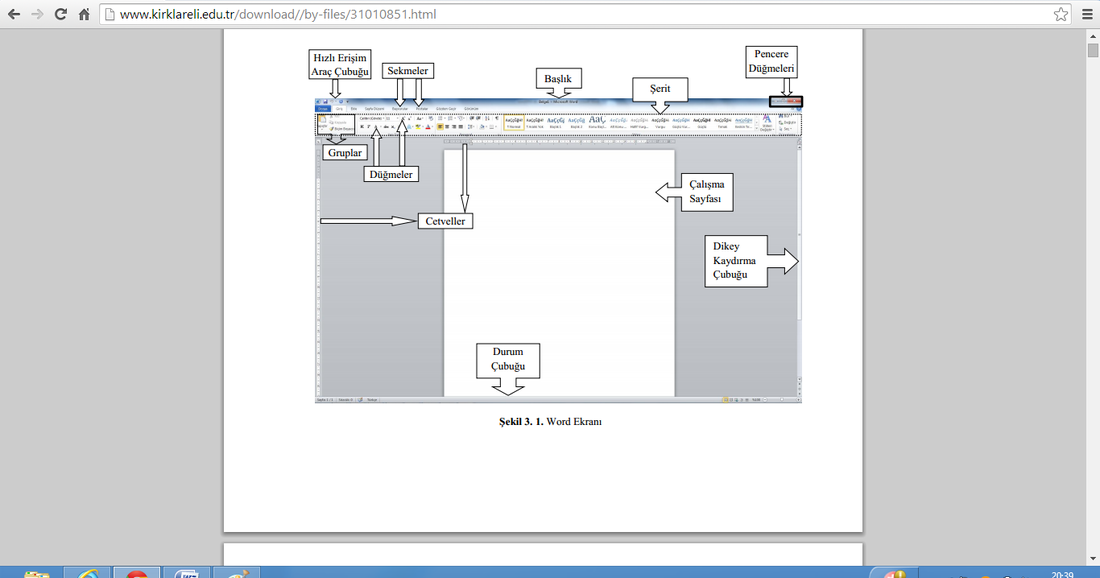Click the center alignment icon
The height and width of the screenshot is (578, 1100).
pyautogui.click(x=448, y=127)
